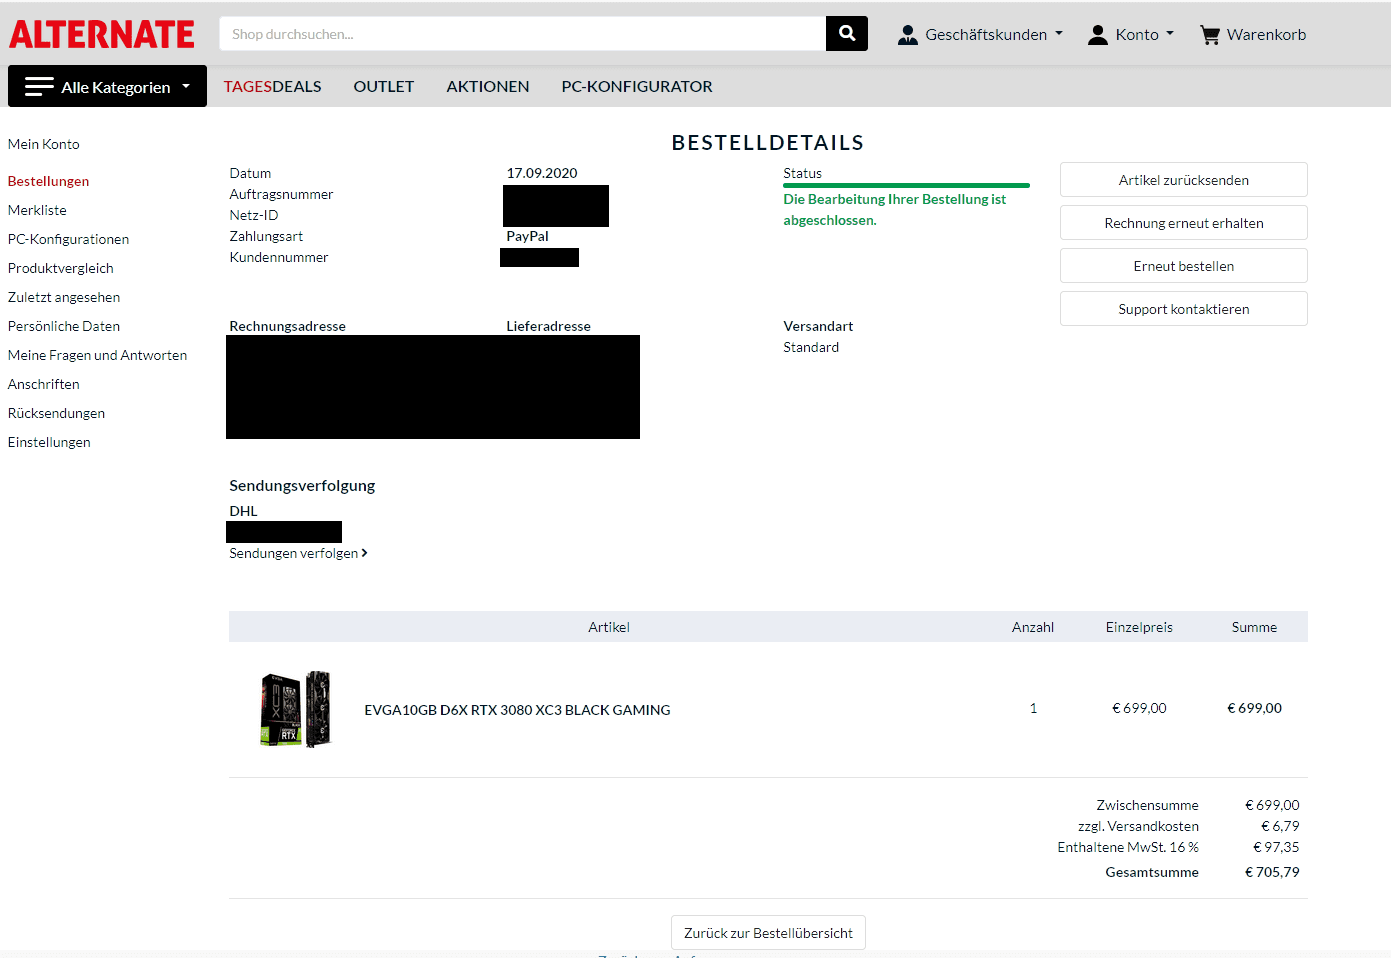Click Rechnung erneut erhalten button

point(1184,223)
